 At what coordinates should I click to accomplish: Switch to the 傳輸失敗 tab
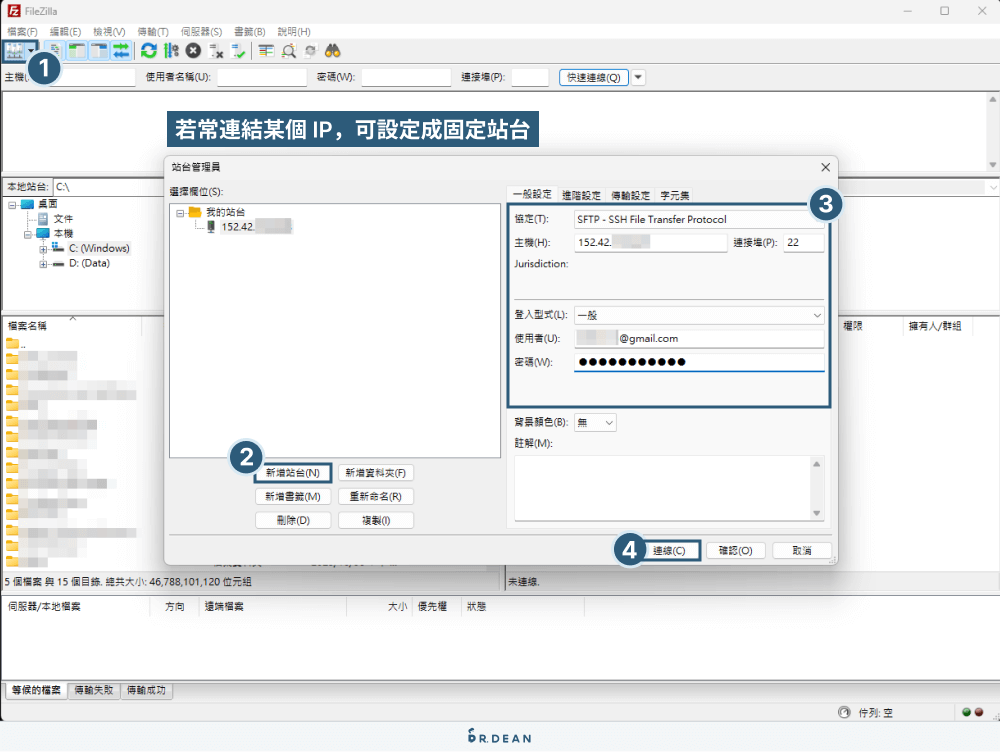tap(92, 690)
